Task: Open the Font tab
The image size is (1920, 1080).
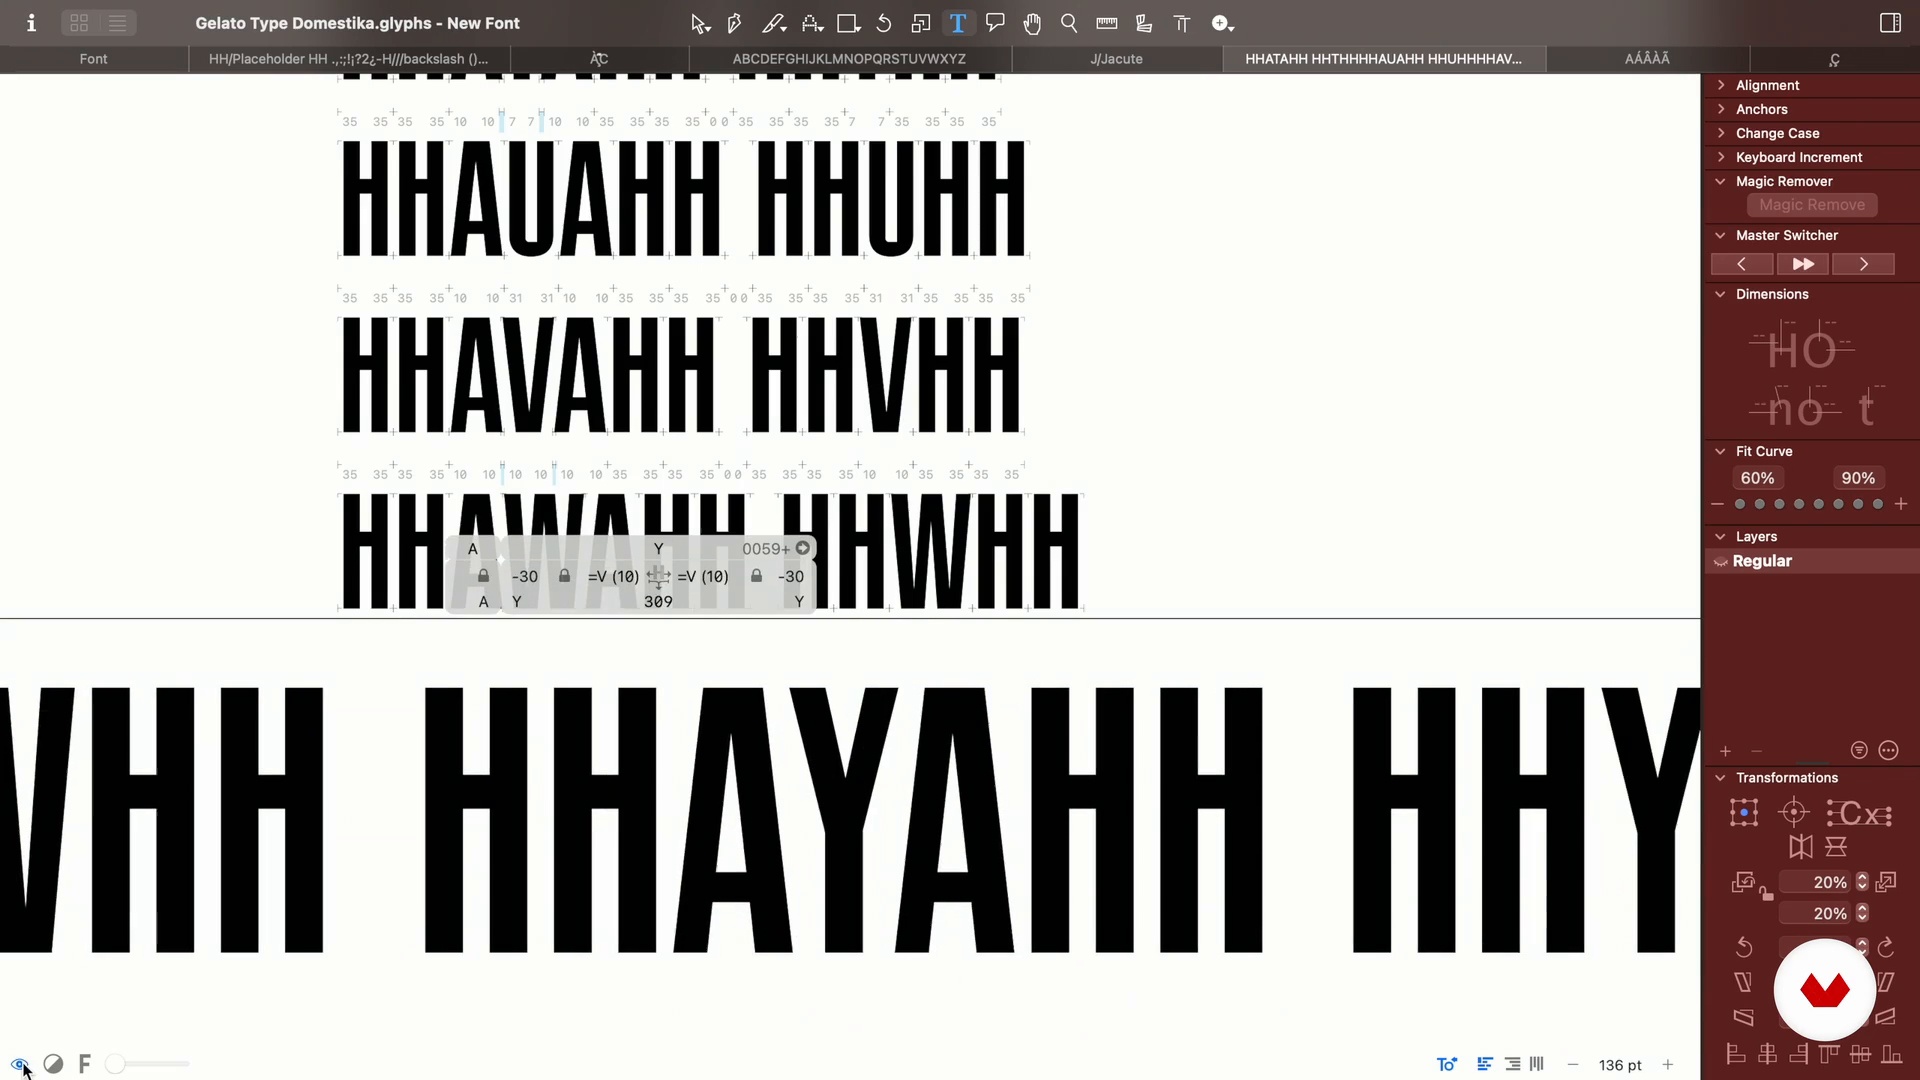Action: coord(93,59)
